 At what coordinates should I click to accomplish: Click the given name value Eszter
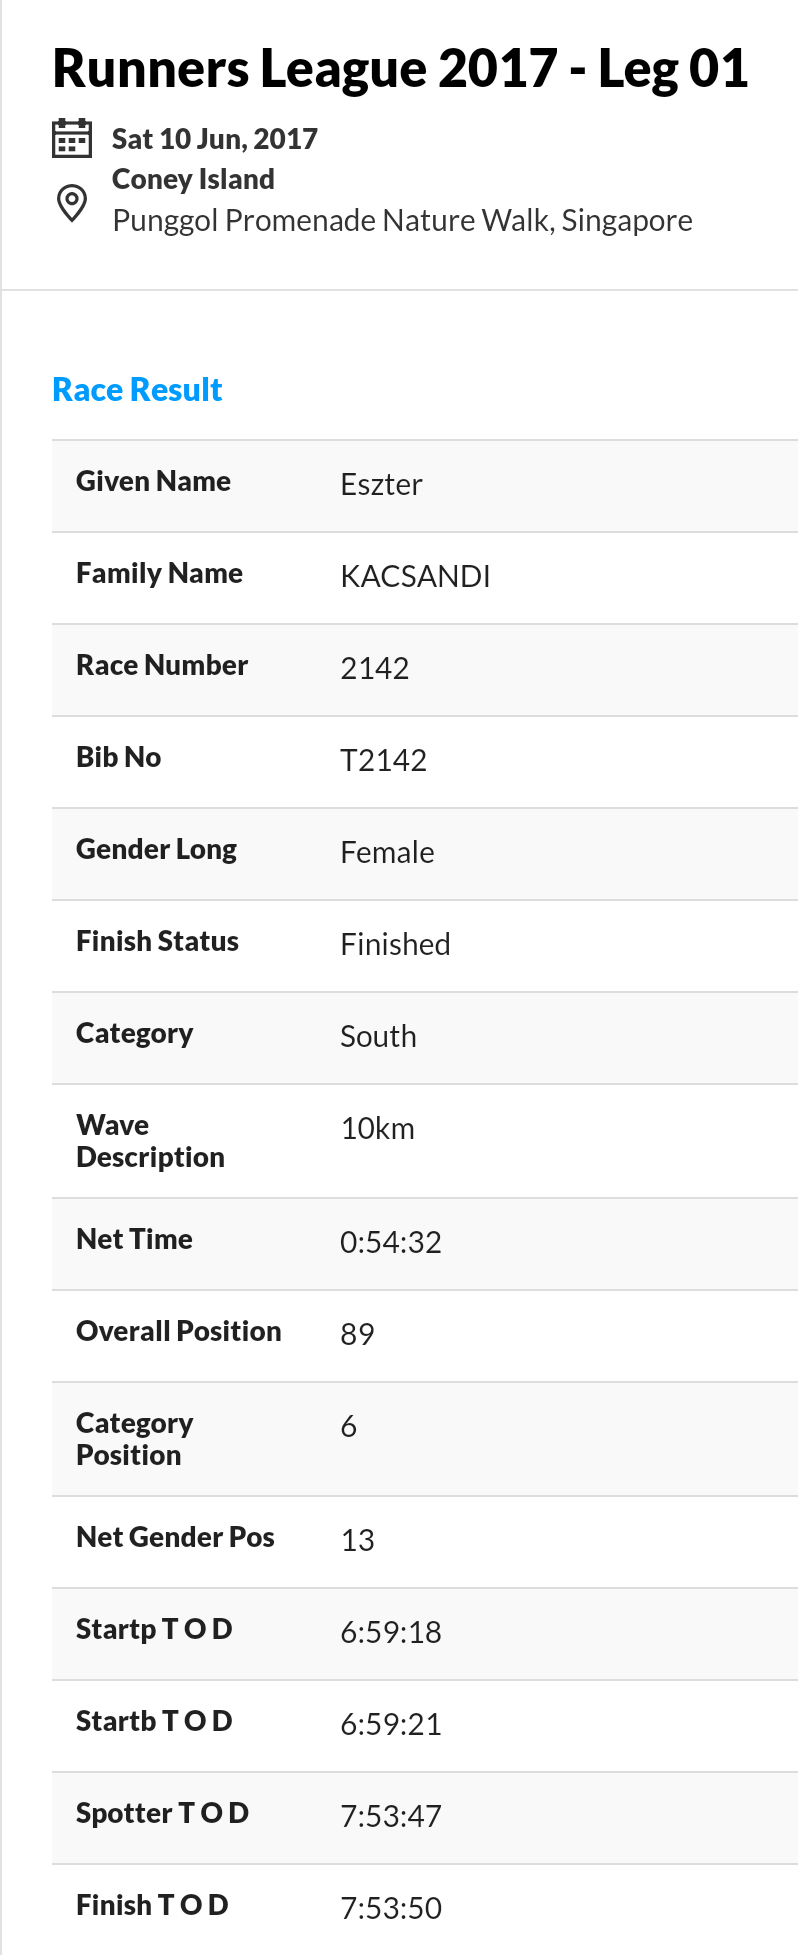[x=381, y=485]
